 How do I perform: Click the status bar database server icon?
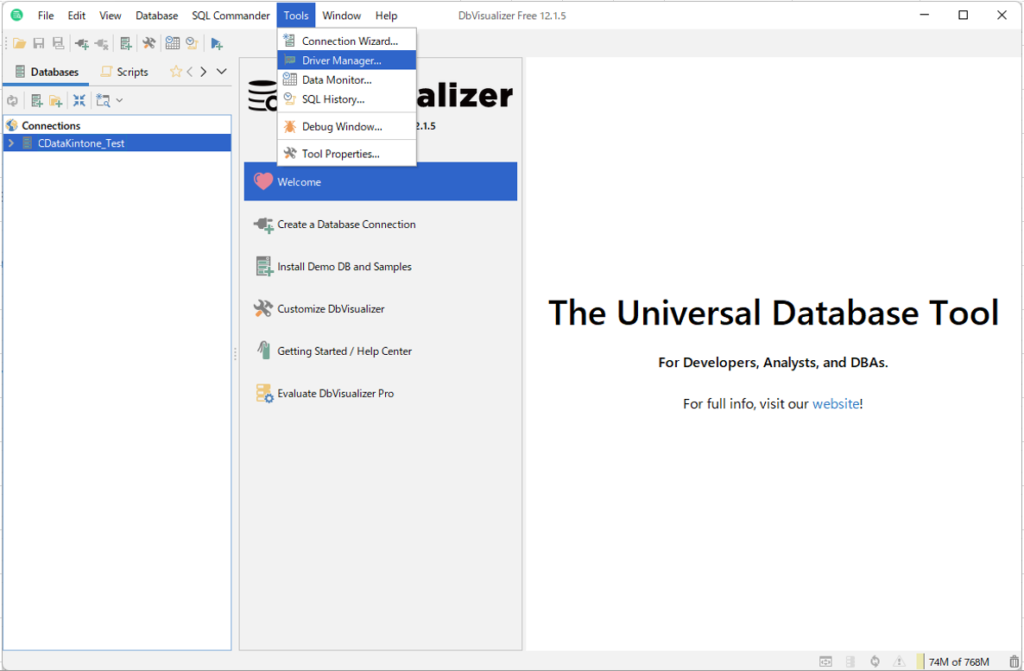pos(850,662)
